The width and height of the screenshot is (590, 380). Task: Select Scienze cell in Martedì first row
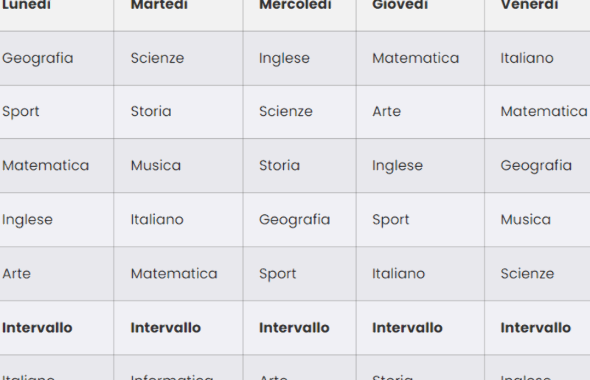click(178, 58)
